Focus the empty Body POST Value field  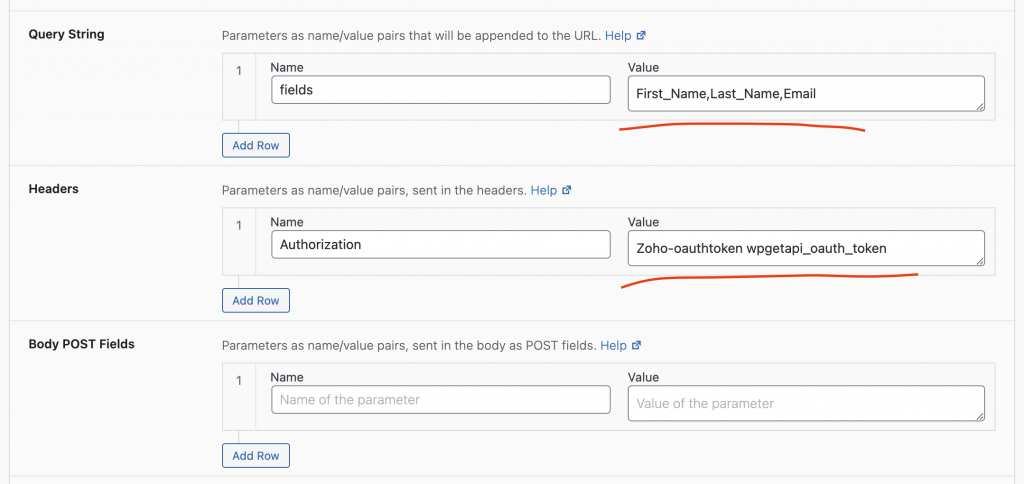click(x=804, y=404)
